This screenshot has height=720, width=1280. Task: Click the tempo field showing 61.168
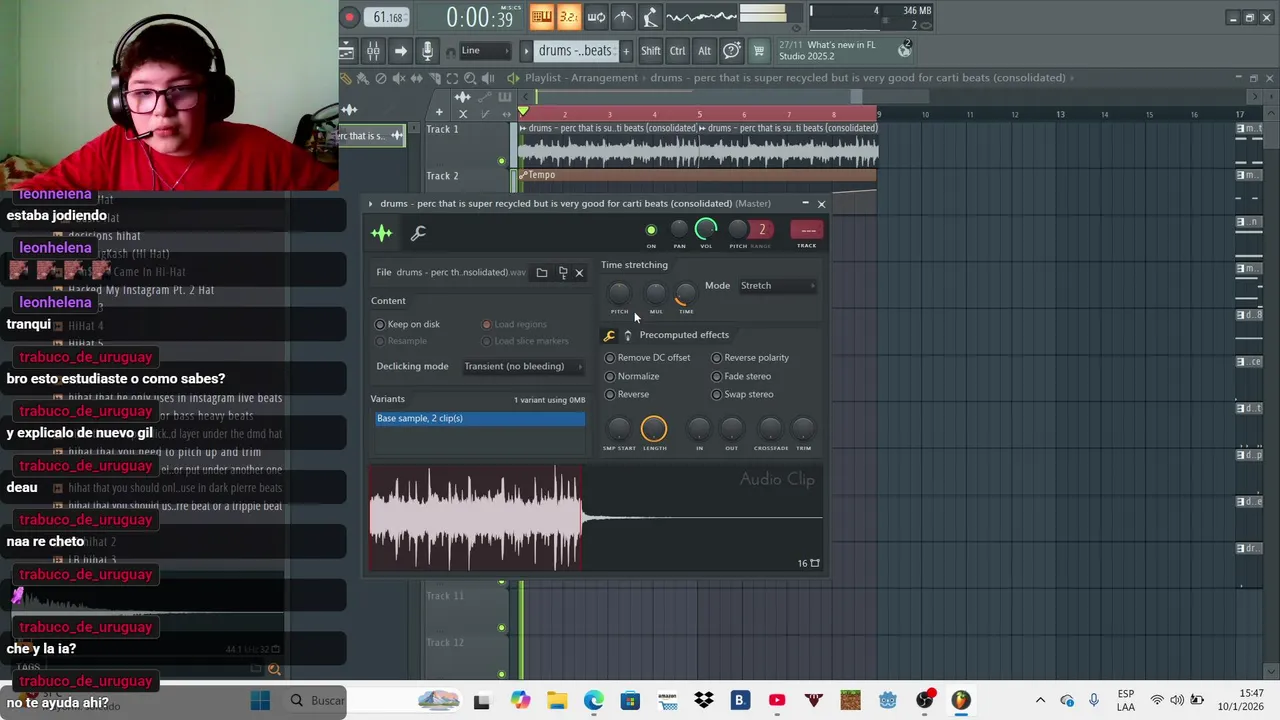(x=387, y=17)
